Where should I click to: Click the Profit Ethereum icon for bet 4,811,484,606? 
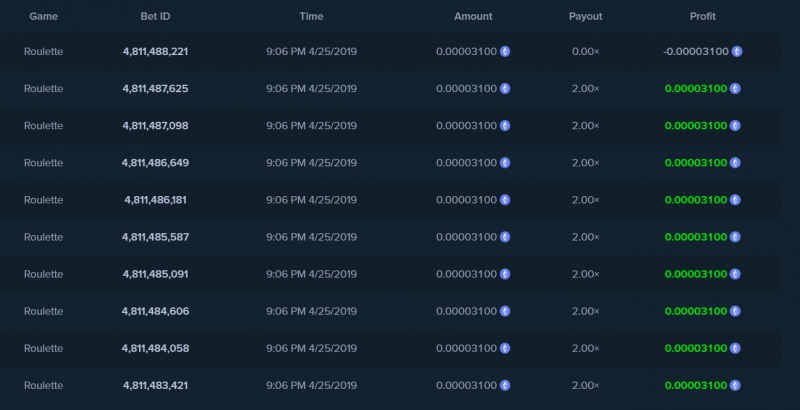point(735,311)
